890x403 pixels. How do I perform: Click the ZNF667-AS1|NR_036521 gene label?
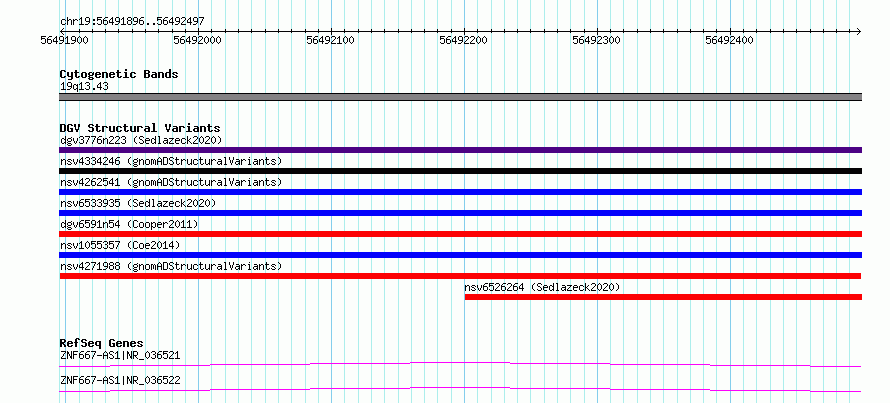120,356
